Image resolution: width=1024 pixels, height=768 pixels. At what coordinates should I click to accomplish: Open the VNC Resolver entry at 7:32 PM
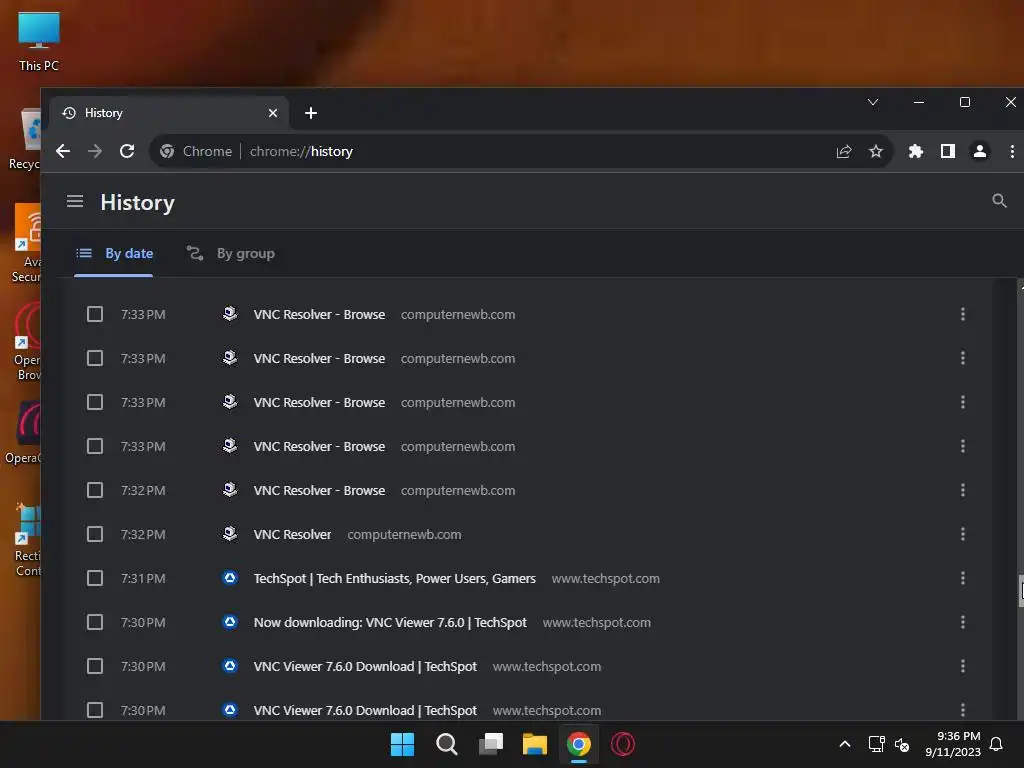pos(292,534)
